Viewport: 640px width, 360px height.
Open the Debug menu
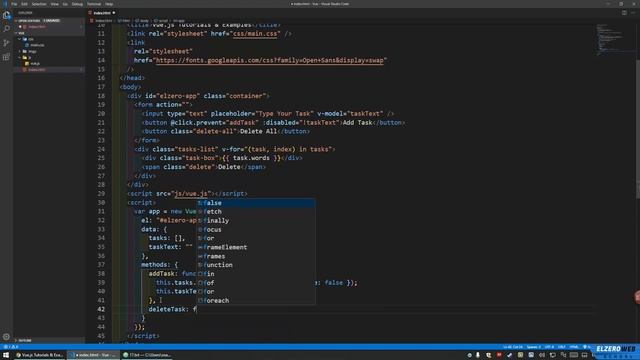(x=77, y=4)
